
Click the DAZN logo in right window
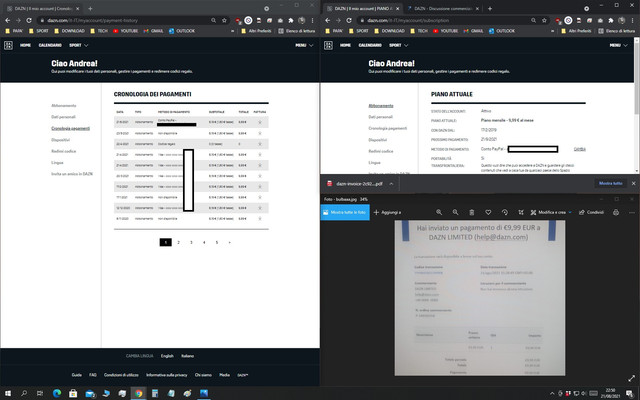pyautogui.click(x=328, y=45)
